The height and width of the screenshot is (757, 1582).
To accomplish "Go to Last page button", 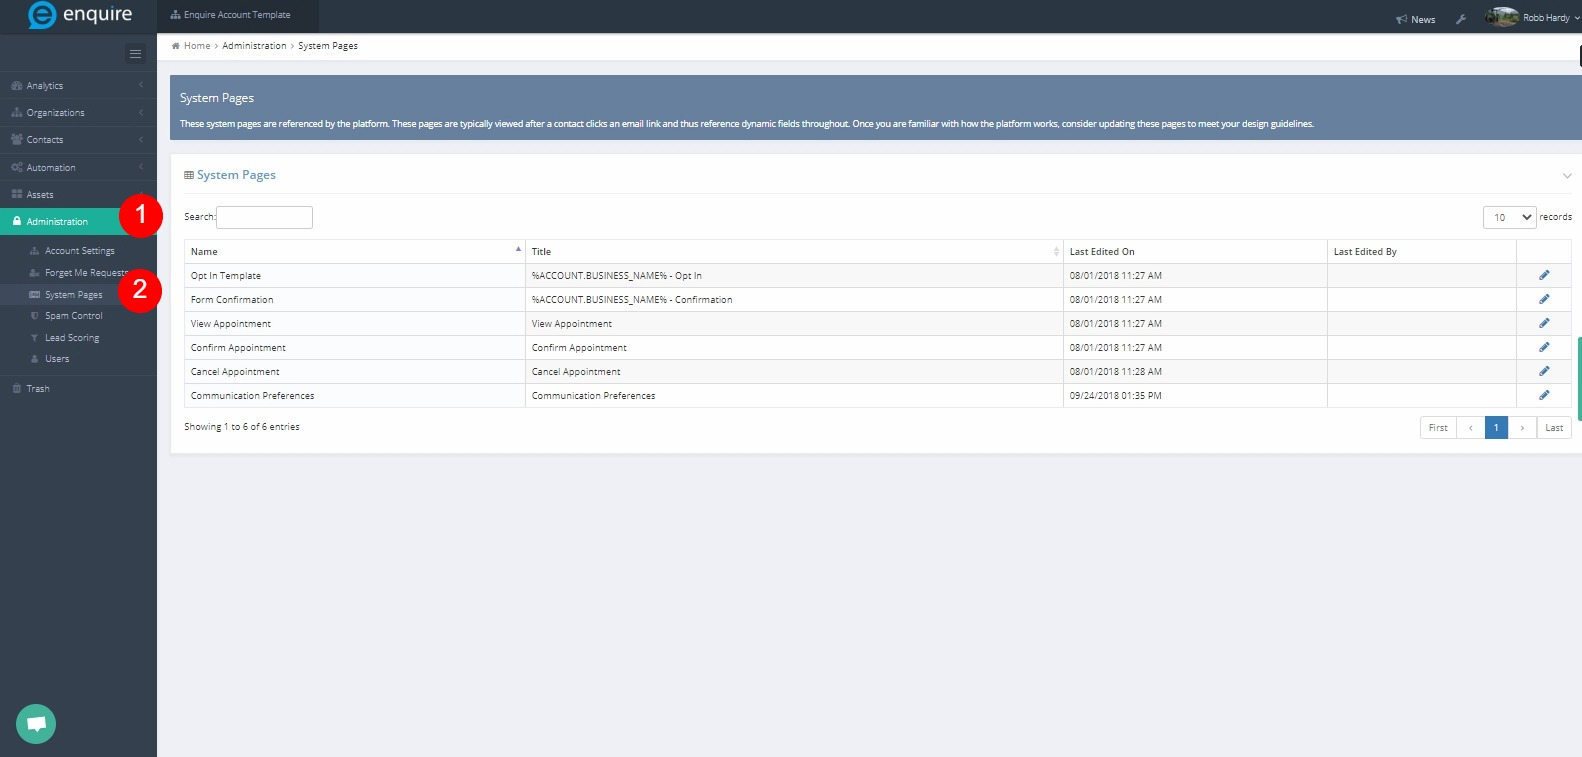I will pos(1554,428).
